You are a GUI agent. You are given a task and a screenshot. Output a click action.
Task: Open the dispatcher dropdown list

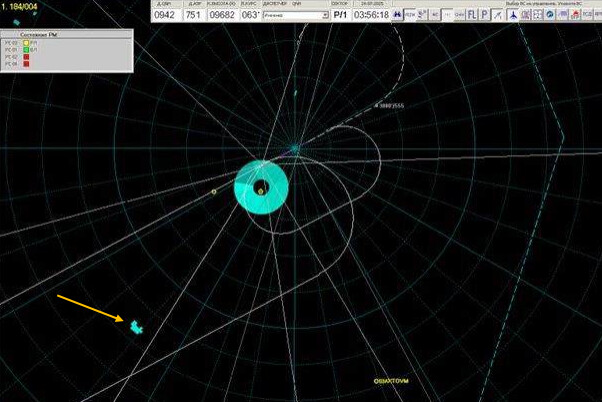(325, 16)
